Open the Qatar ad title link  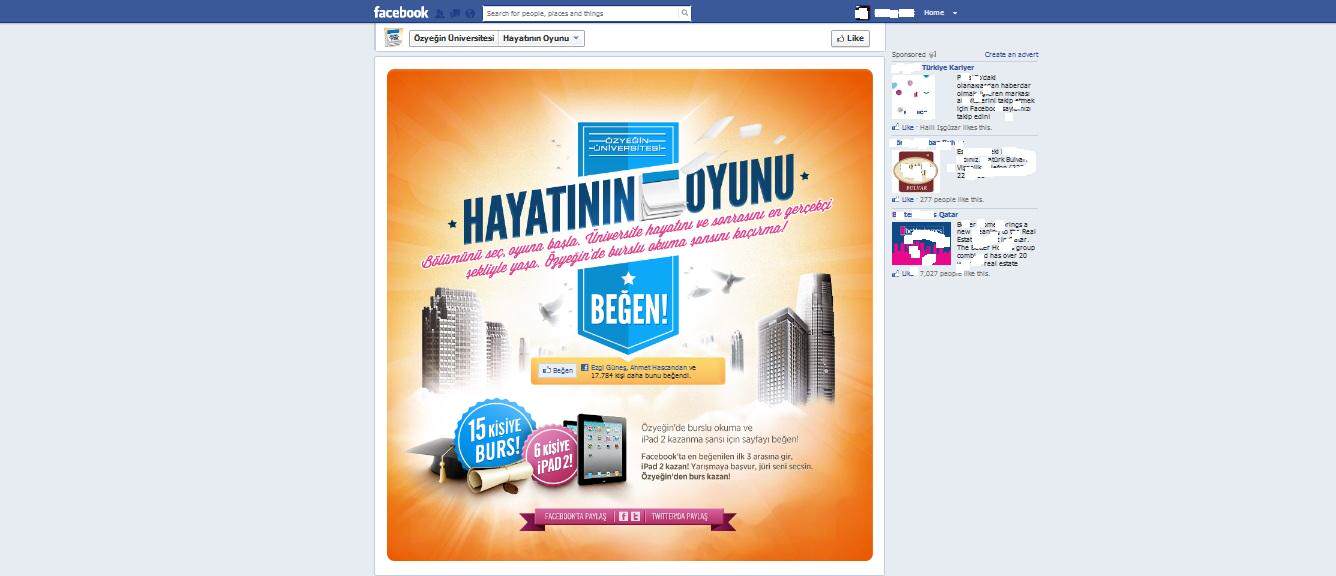[925, 214]
